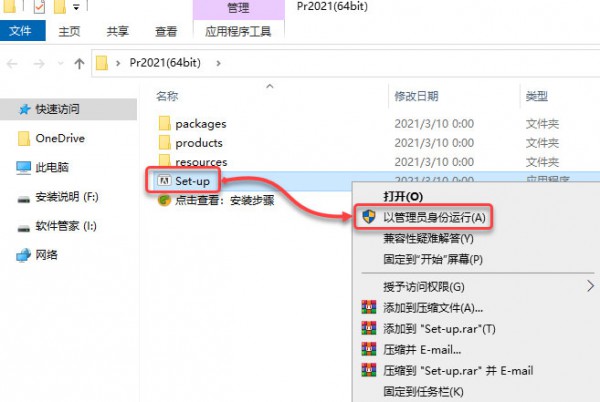Click the packages folder icon
This screenshot has width=600, height=402.
click(x=165, y=123)
